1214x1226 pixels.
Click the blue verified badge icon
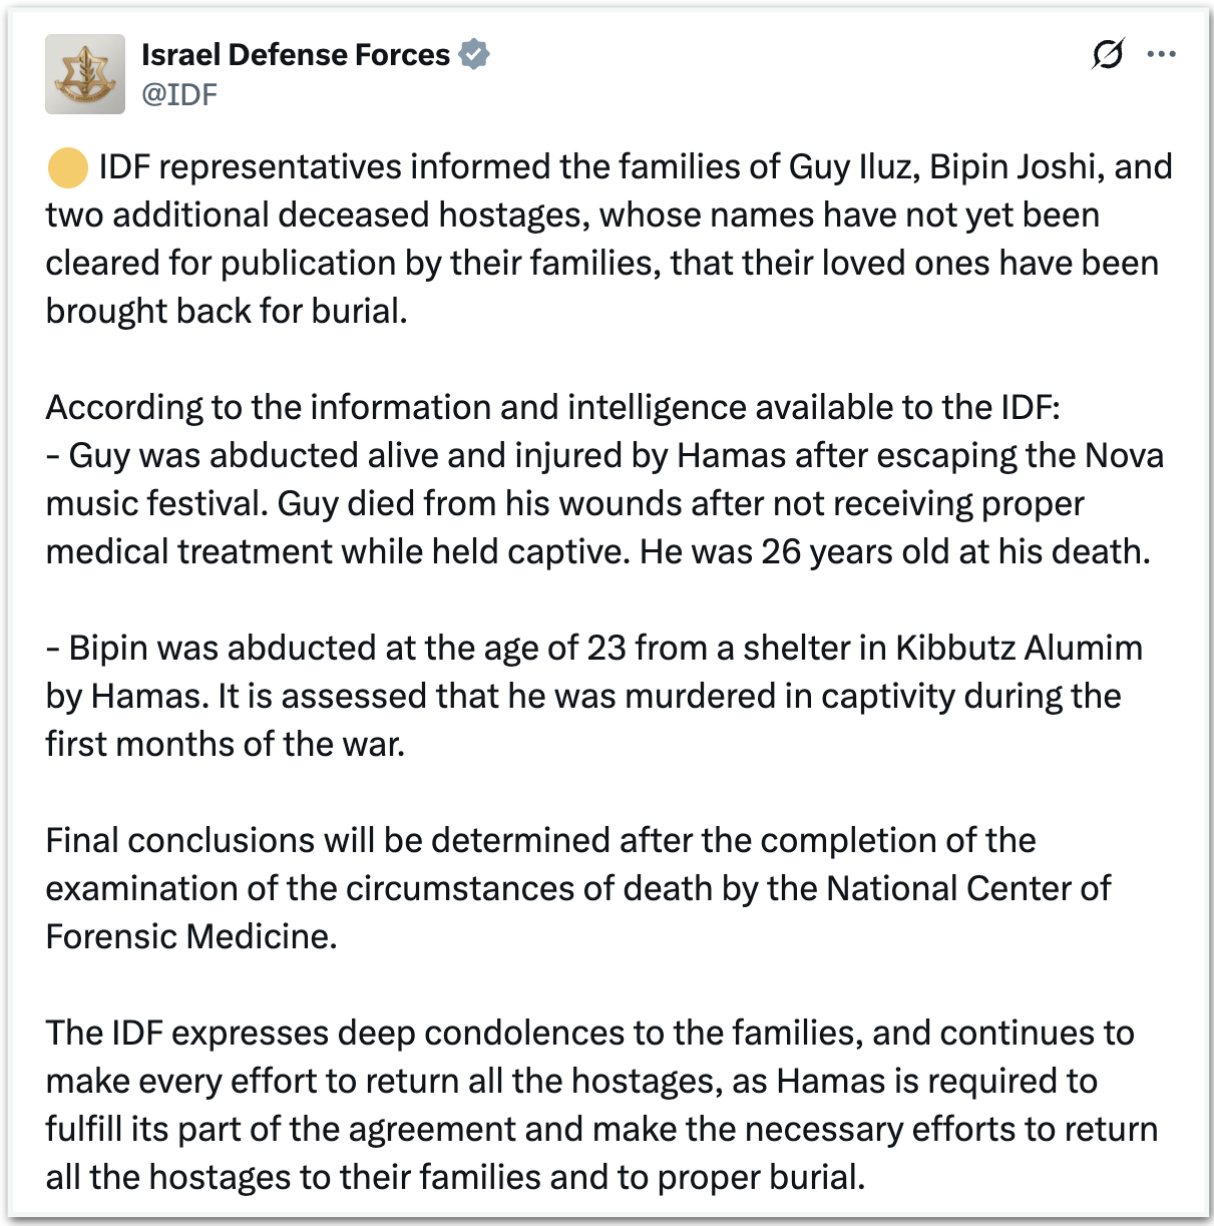click(x=474, y=55)
